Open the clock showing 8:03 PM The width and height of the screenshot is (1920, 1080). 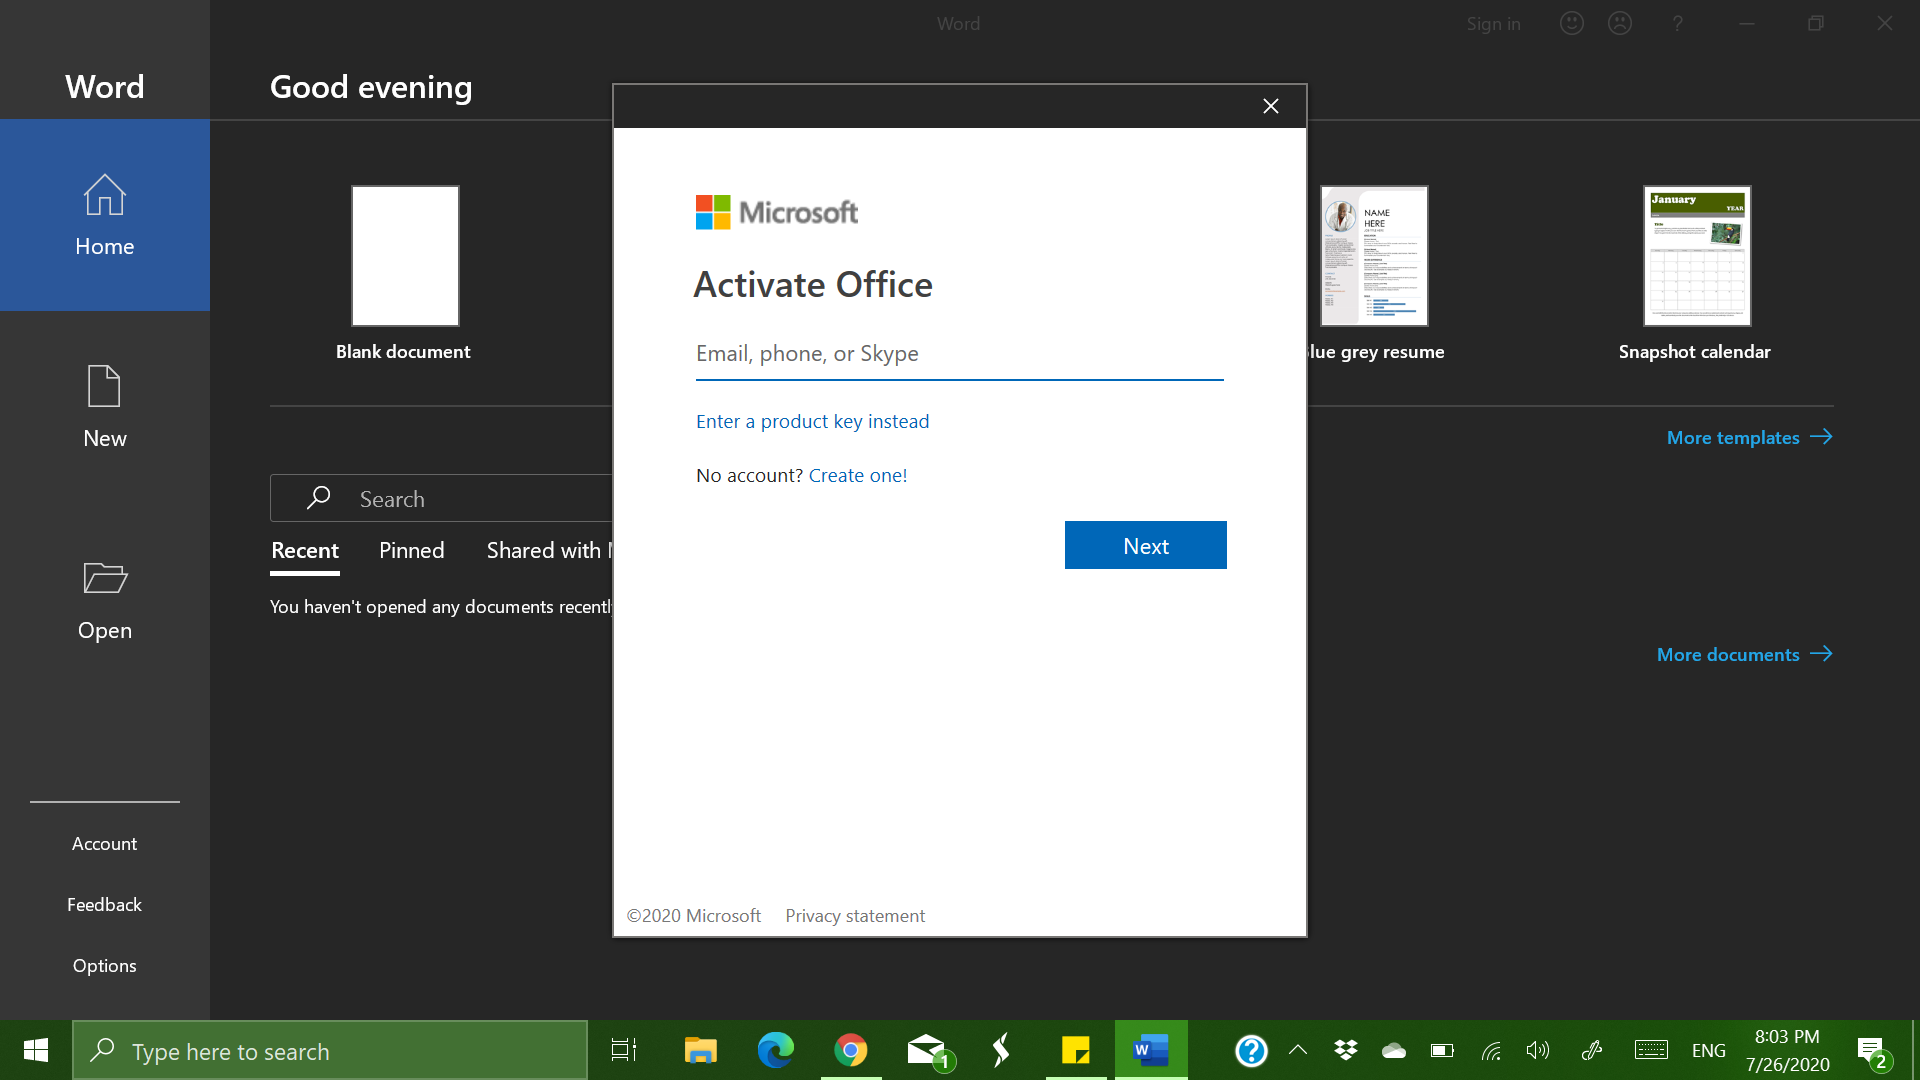1787,1050
